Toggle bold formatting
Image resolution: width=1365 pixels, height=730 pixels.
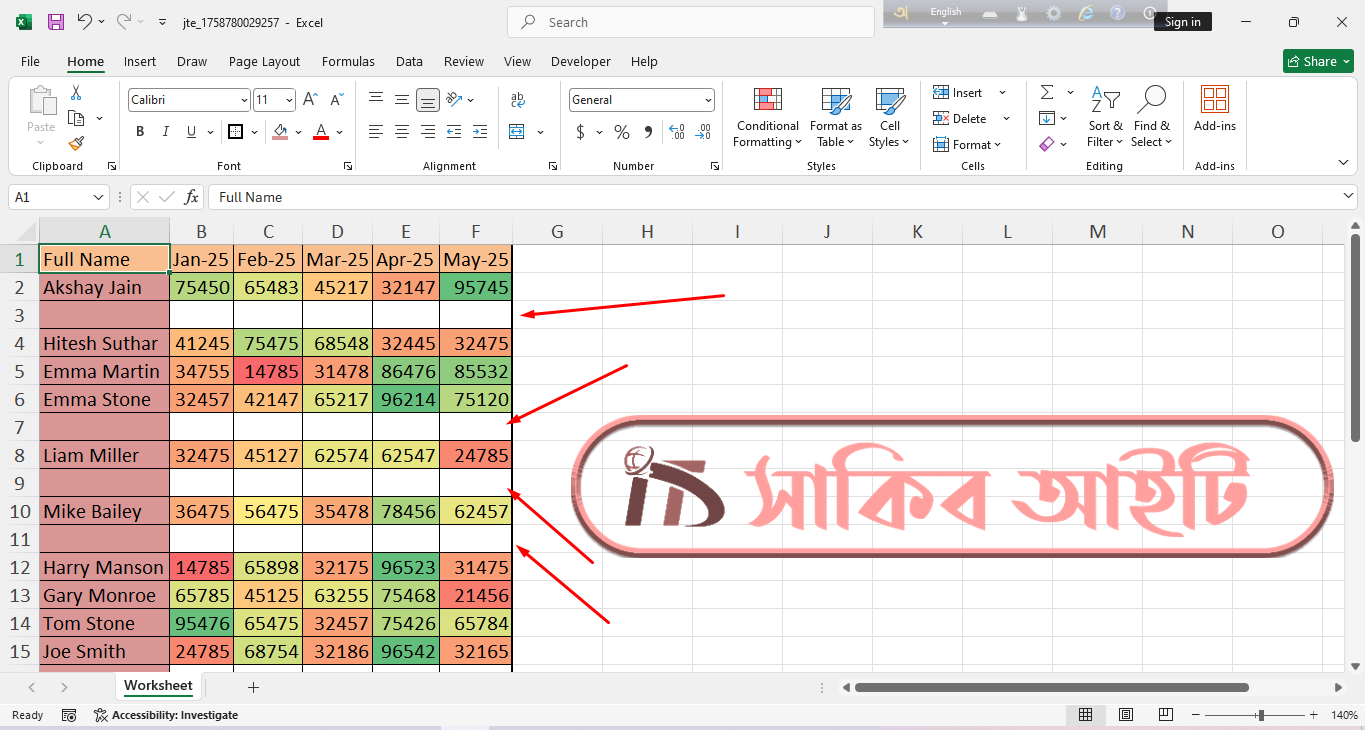click(x=140, y=131)
